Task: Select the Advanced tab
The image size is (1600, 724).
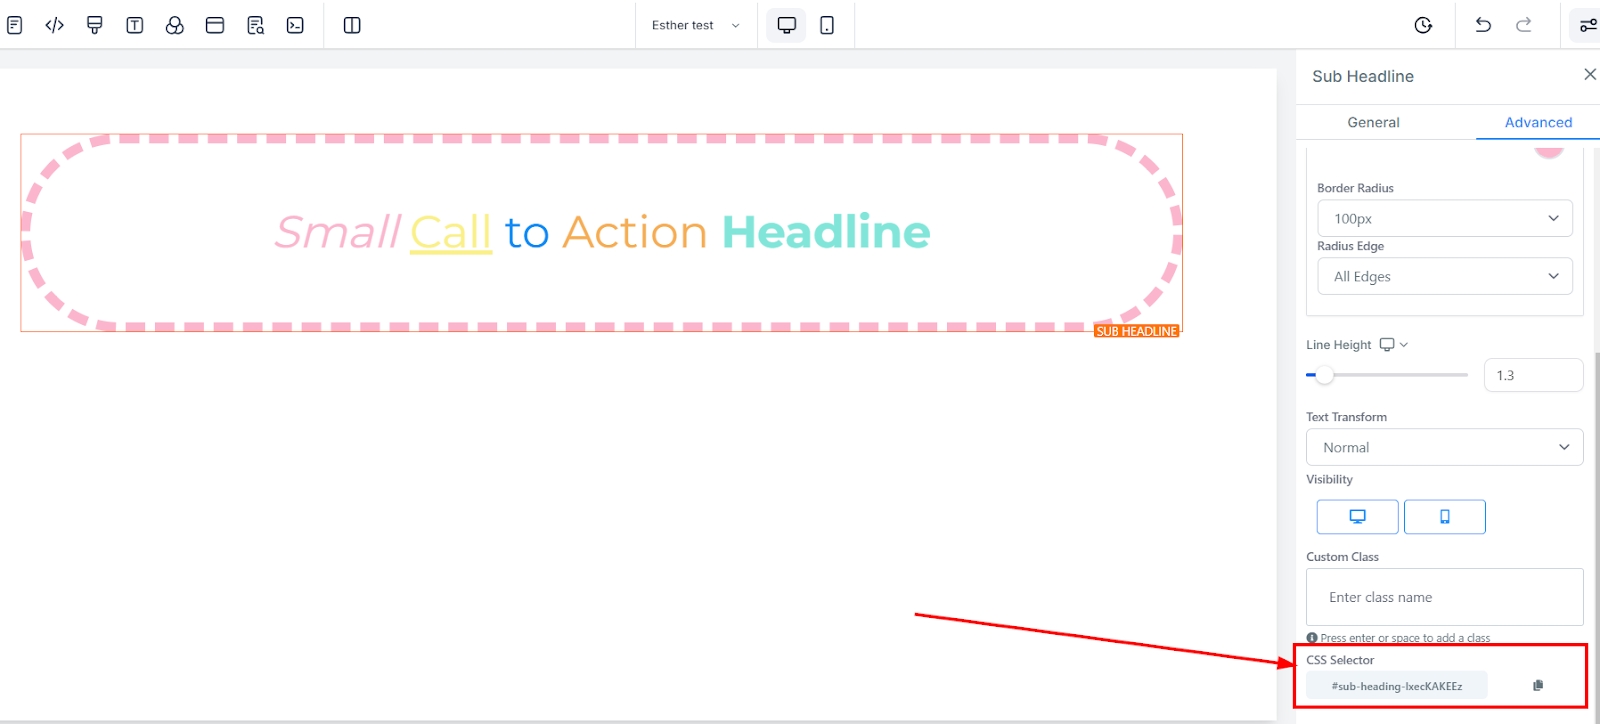Action: pyautogui.click(x=1538, y=122)
